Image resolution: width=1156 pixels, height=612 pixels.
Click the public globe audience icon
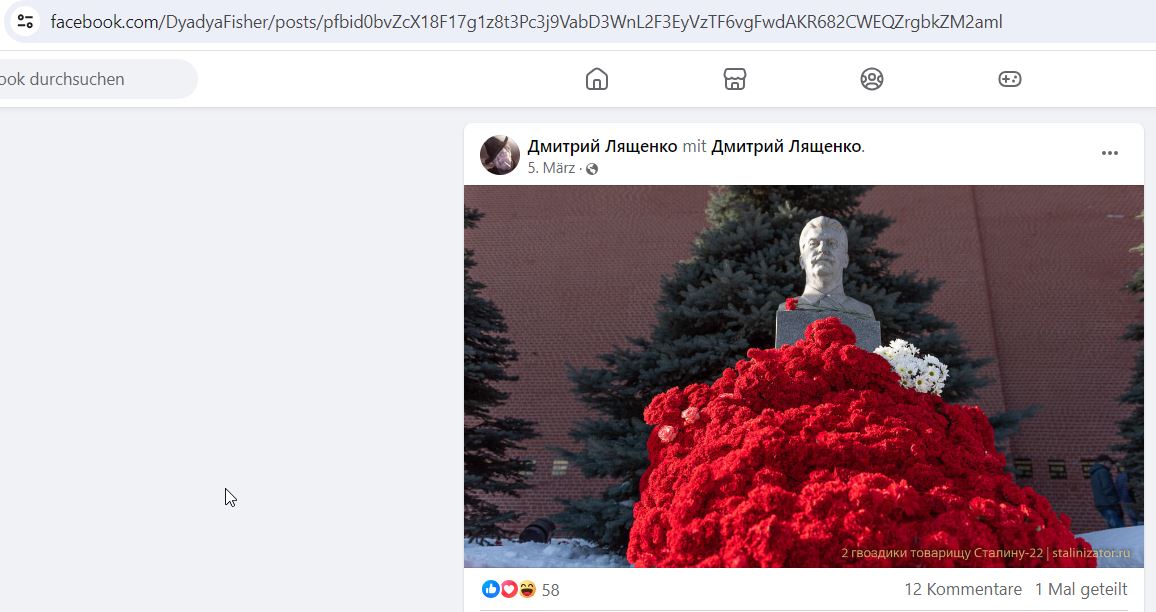click(x=591, y=169)
